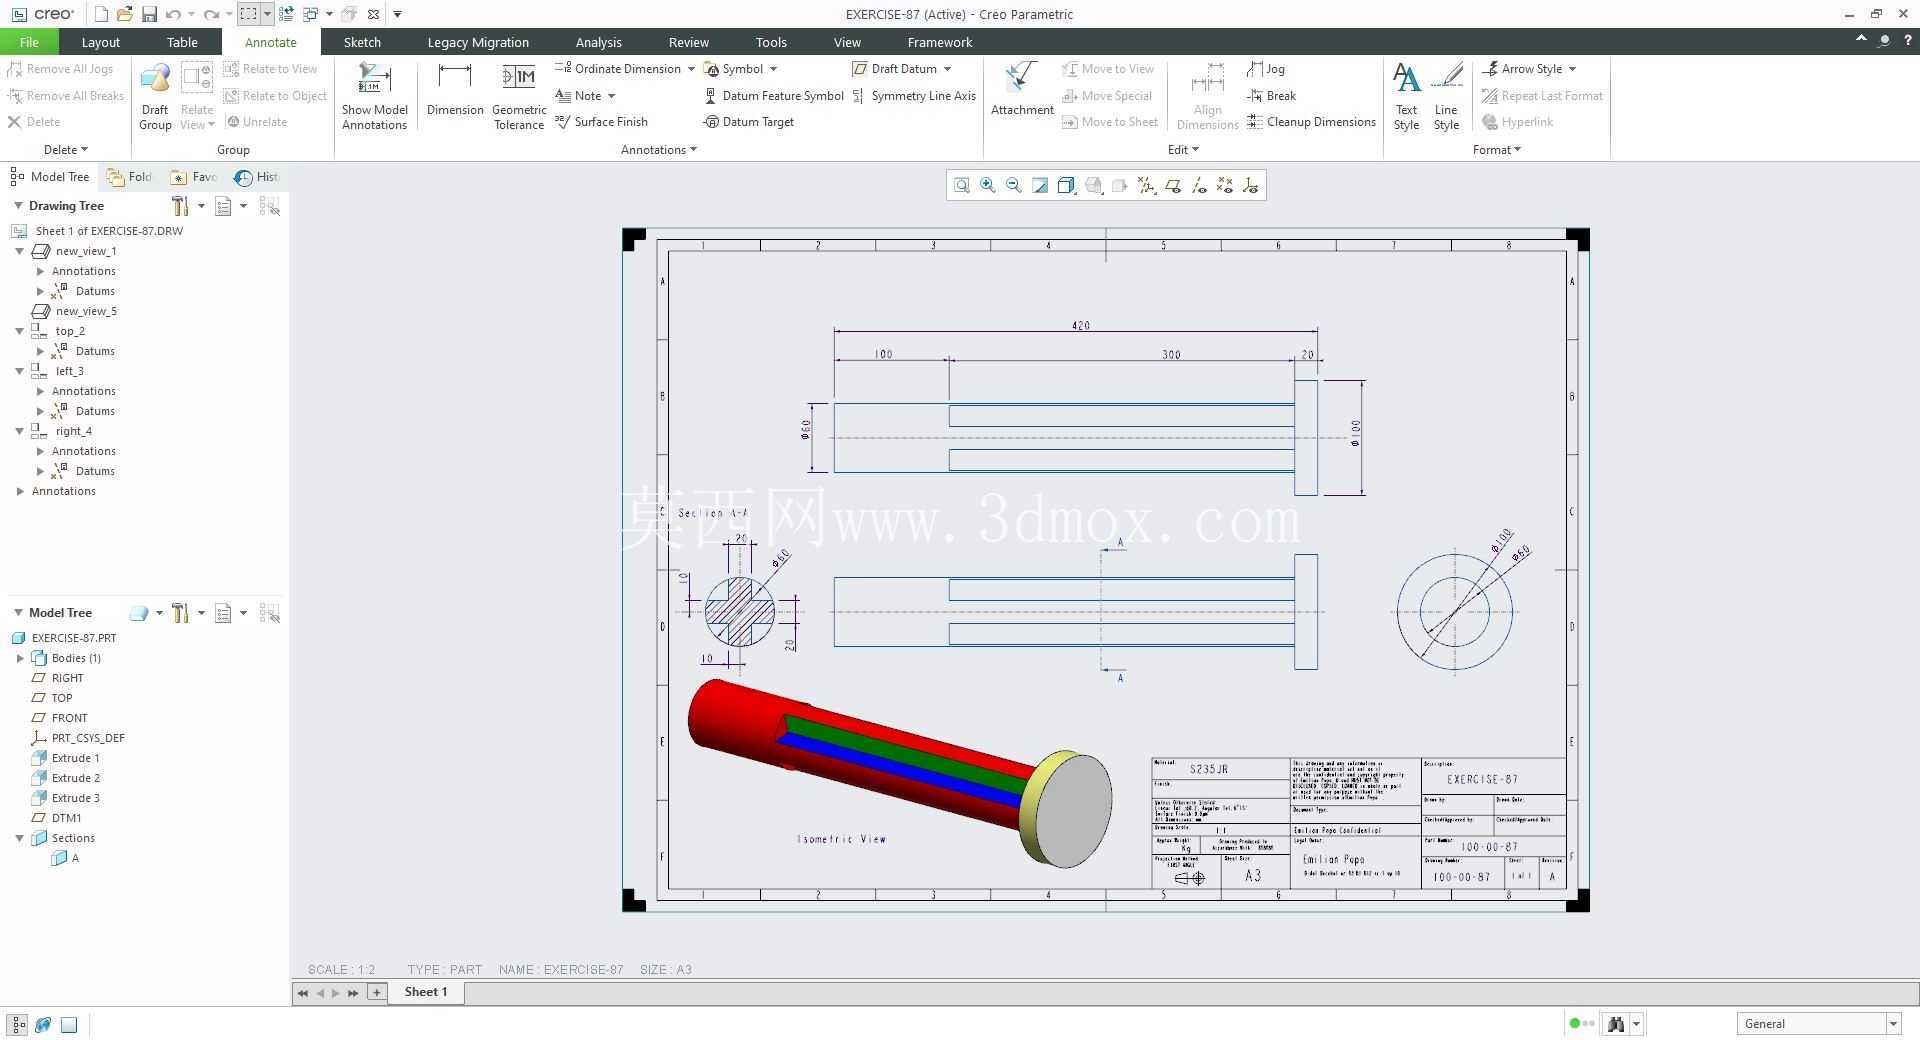Toggle point display visibility
The width and height of the screenshot is (1920, 1040).
(x=1225, y=185)
